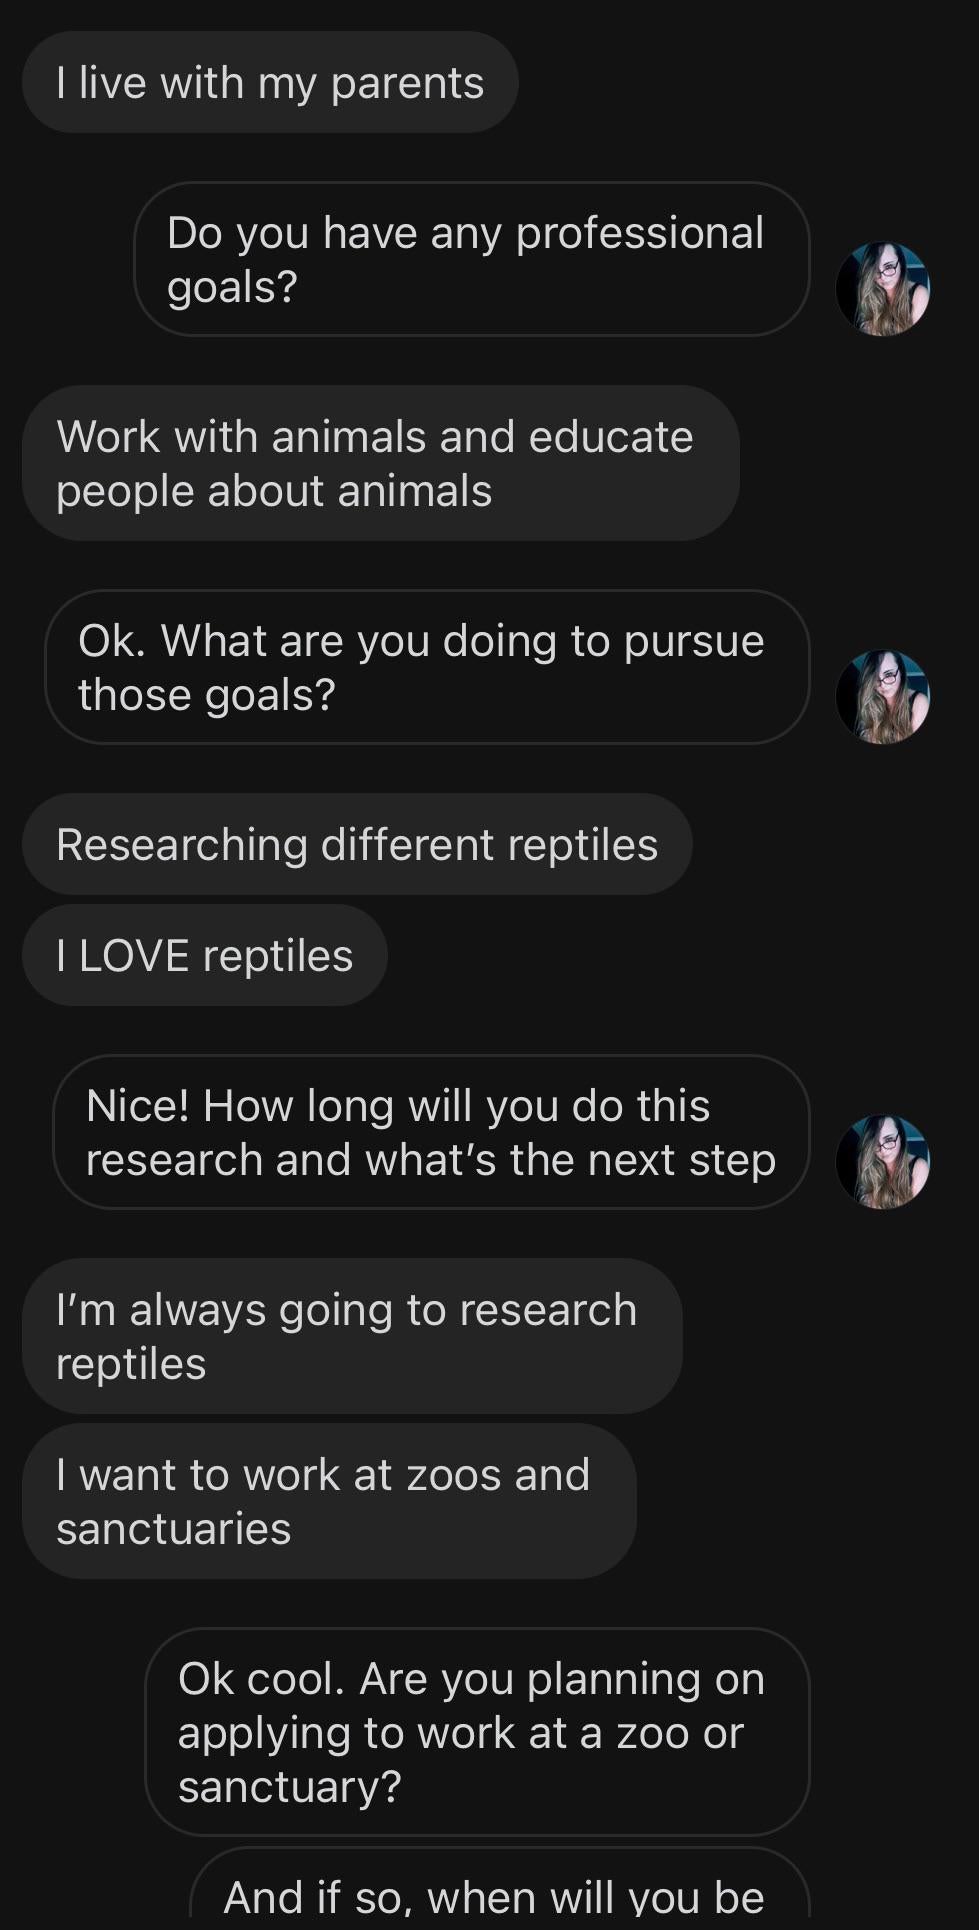Screen dimensions: 979x1930
Task: Click the word "professional" in the goals question
Action: coord(640,233)
